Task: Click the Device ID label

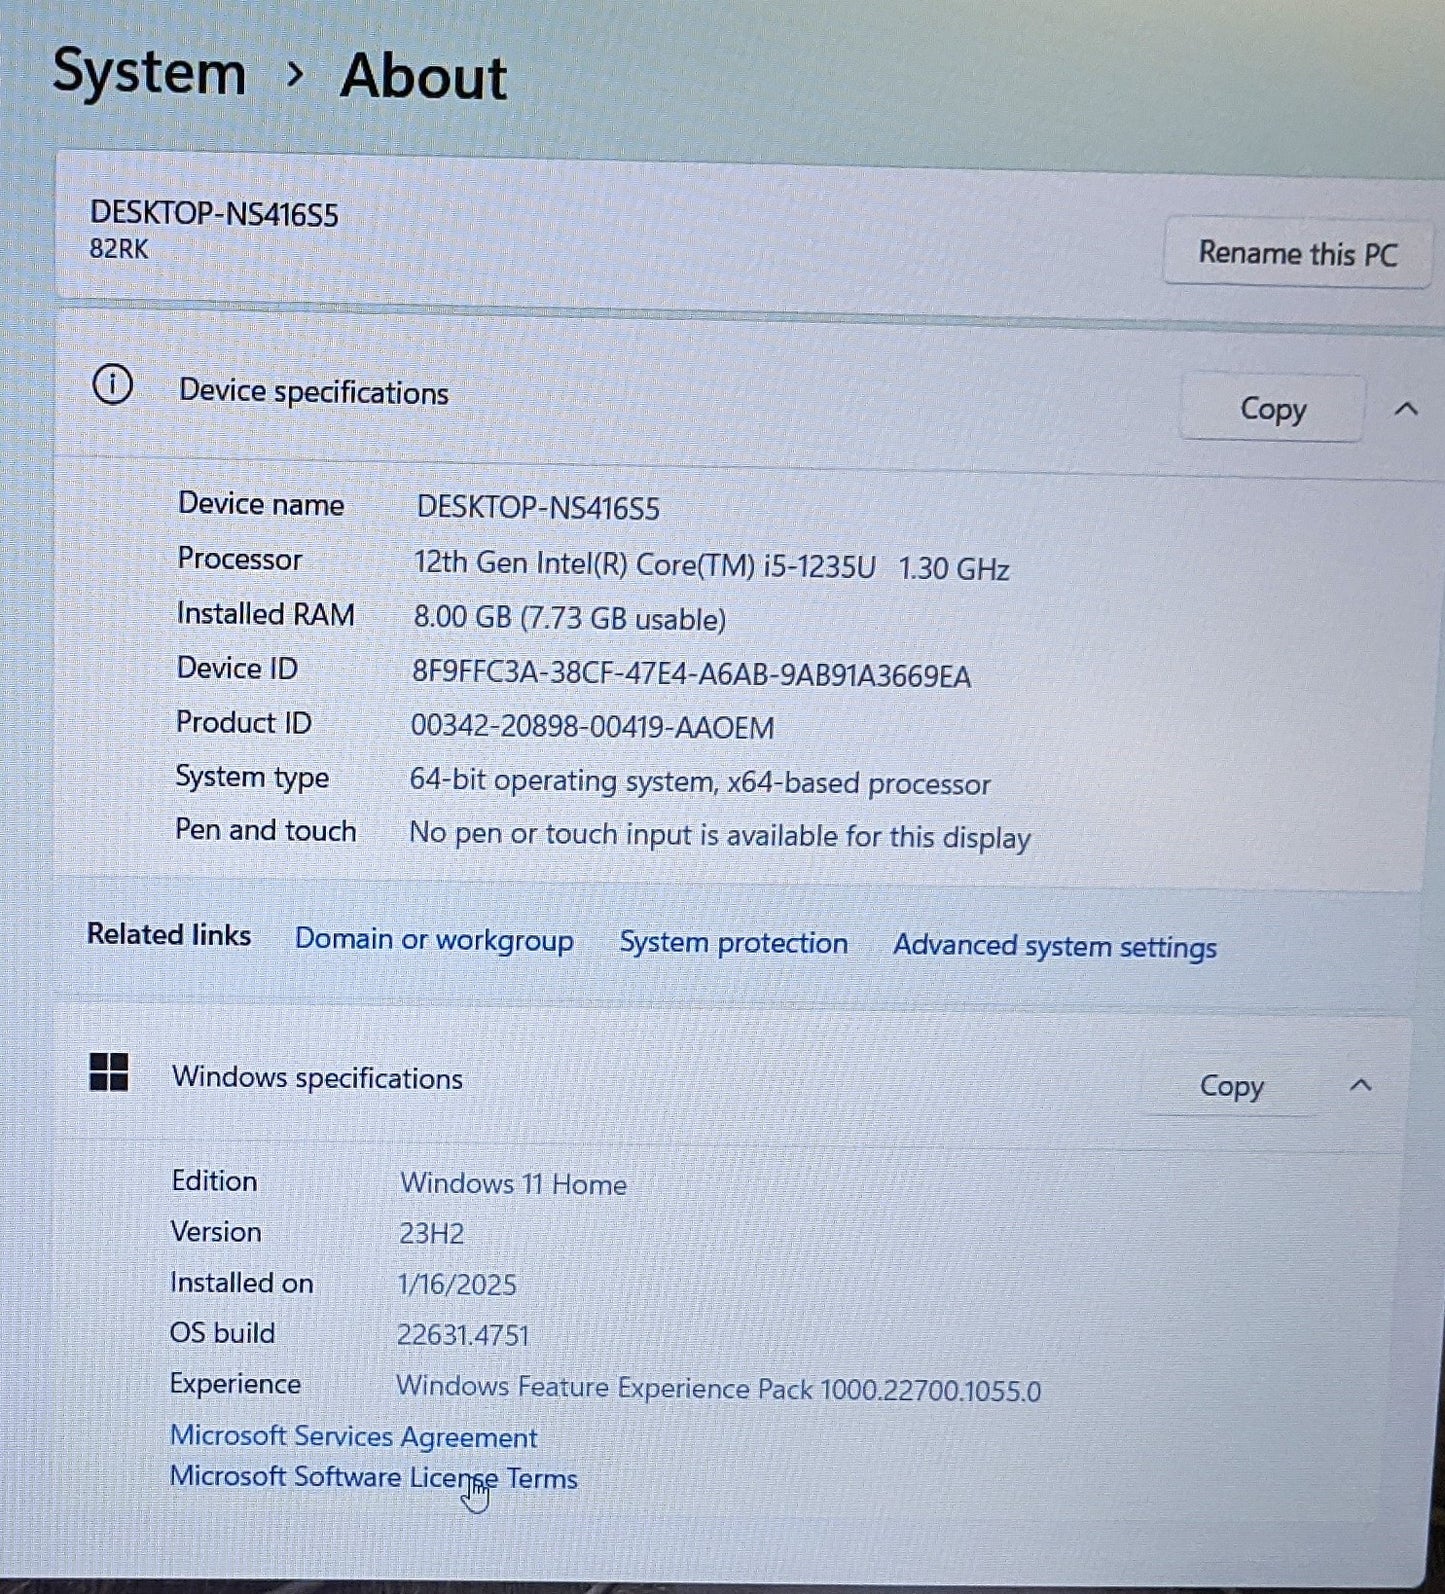Action: pos(237,668)
